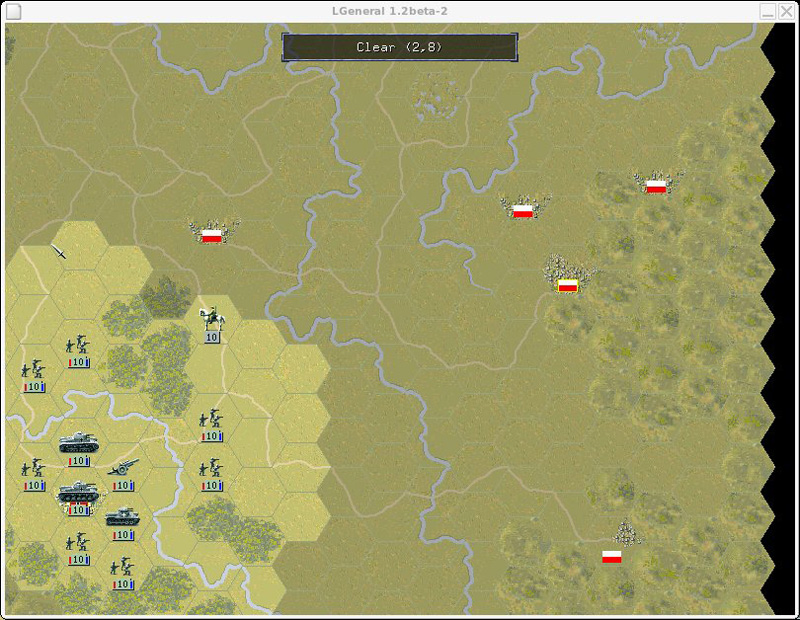
Task: Click the northeasternmost Polish flag town
Action: coord(656,186)
